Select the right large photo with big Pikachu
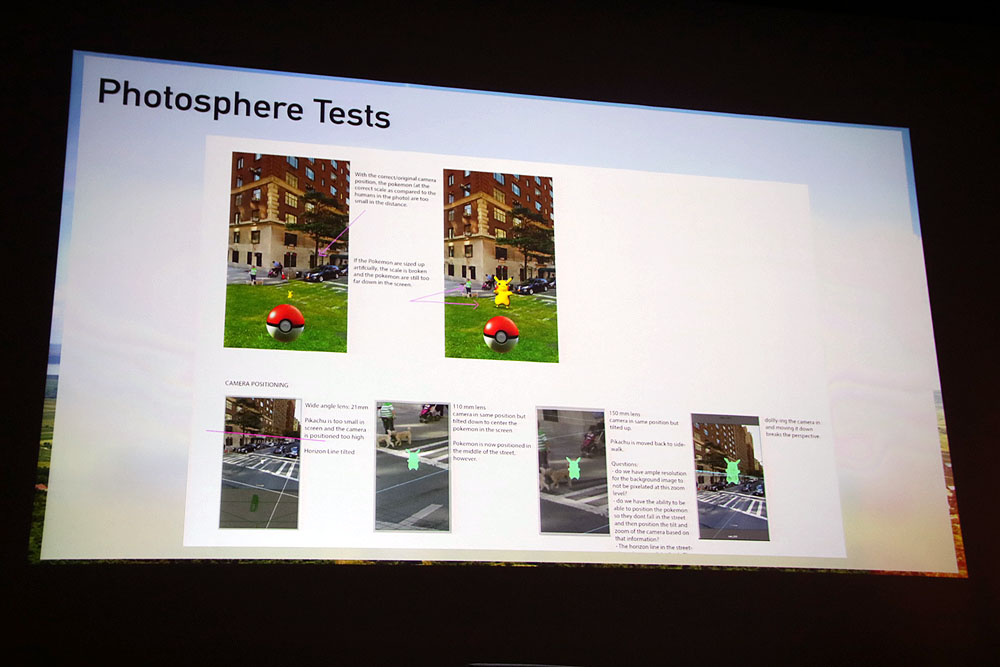 (500, 266)
